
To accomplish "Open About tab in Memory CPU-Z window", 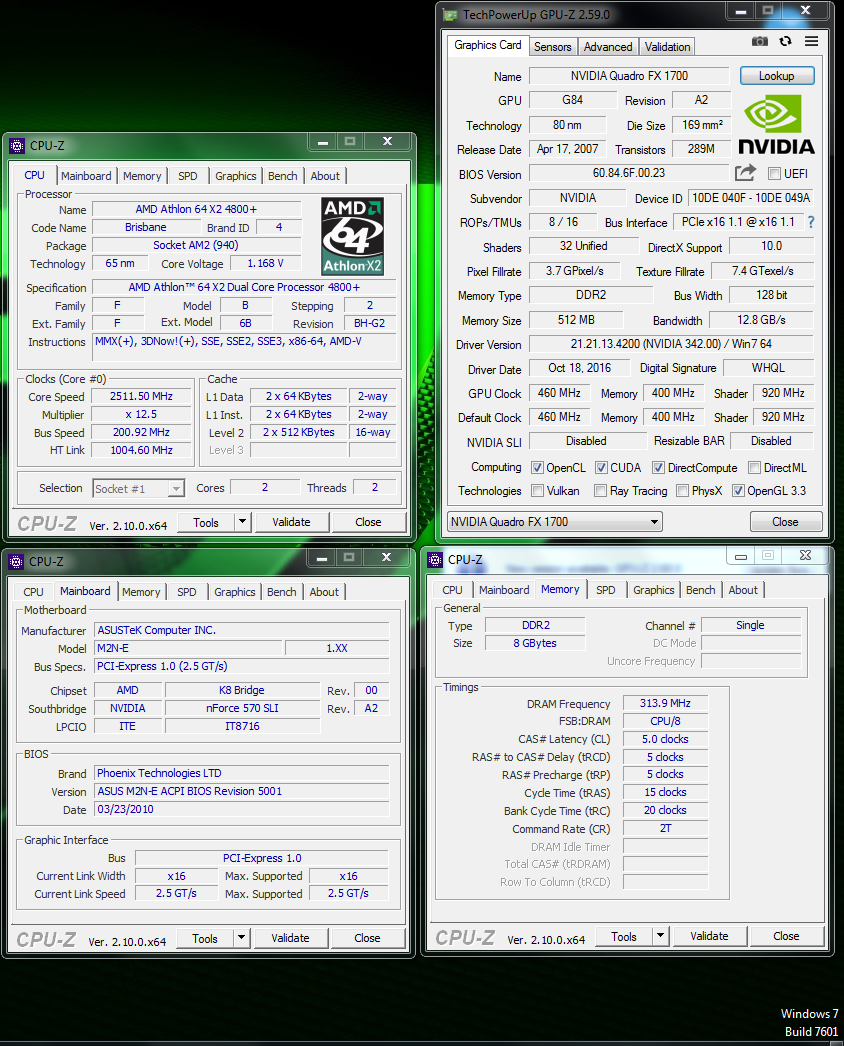I will 743,590.
